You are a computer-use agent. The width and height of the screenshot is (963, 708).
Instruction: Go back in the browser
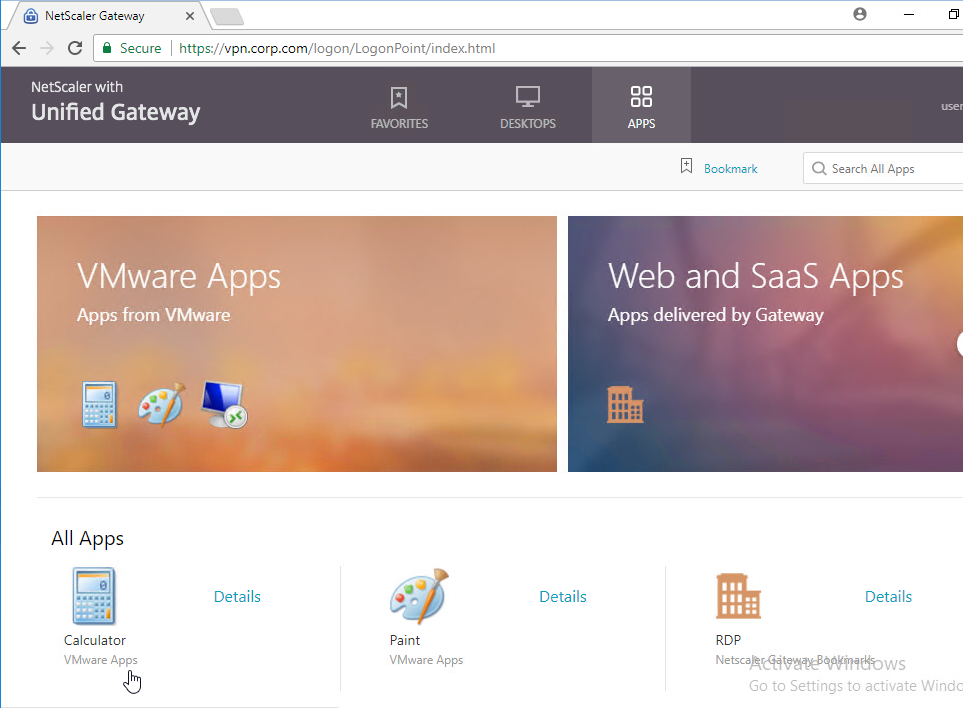tap(19, 48)
